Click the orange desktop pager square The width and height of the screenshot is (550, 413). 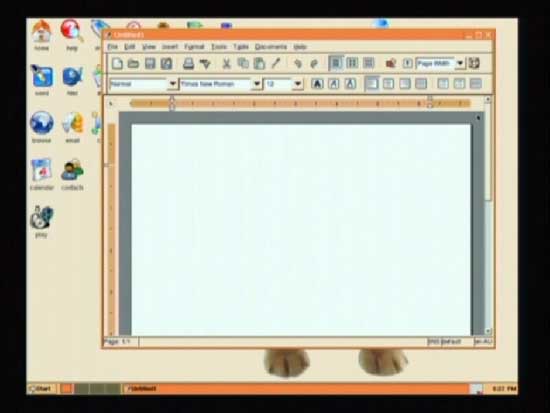[x=66, y=388]
